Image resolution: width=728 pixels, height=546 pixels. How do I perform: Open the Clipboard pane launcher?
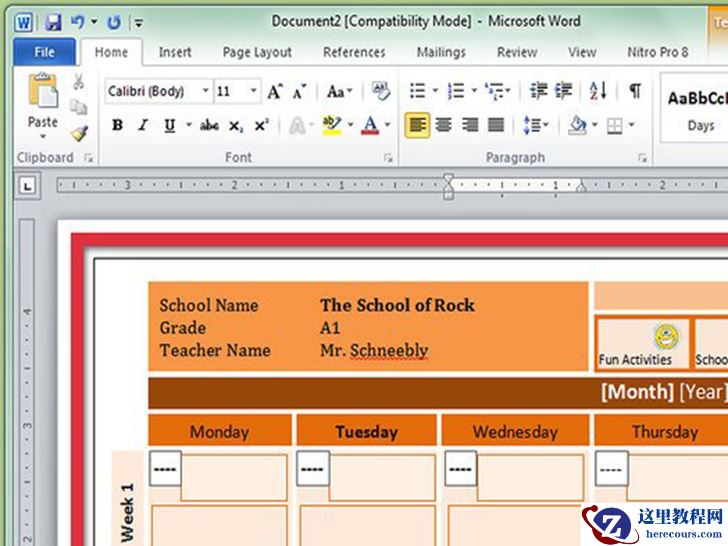tap(89, 158)
